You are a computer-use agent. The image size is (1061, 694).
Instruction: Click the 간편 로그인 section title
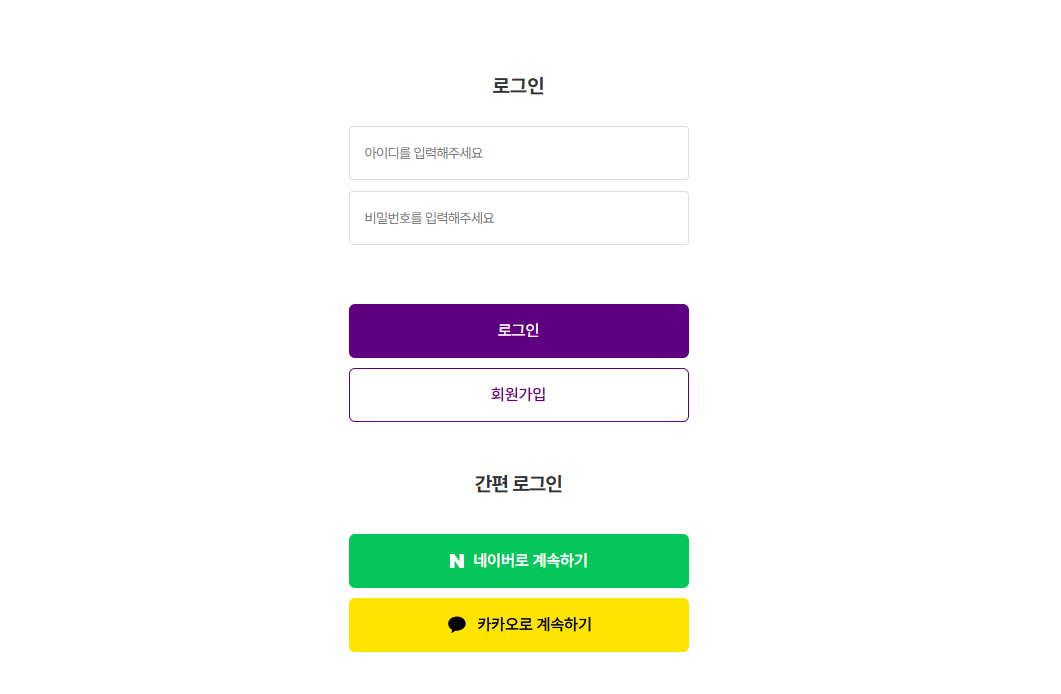click(518, 482)
